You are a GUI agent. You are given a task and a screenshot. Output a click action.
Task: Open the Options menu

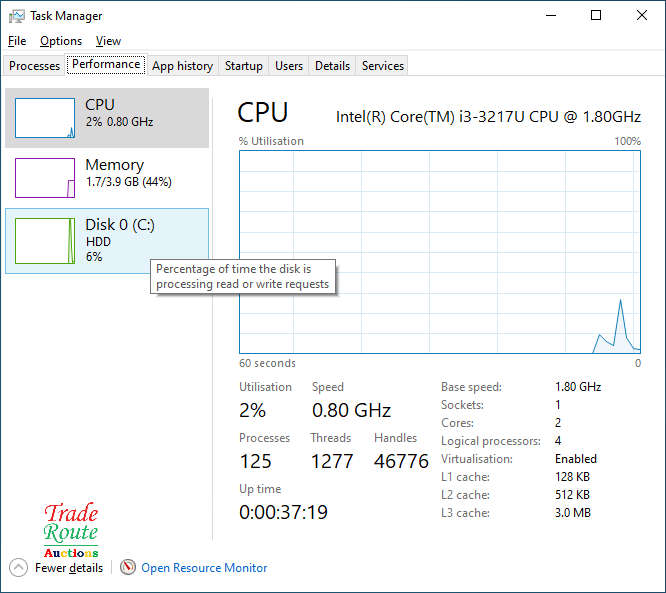tap(61, 41)
